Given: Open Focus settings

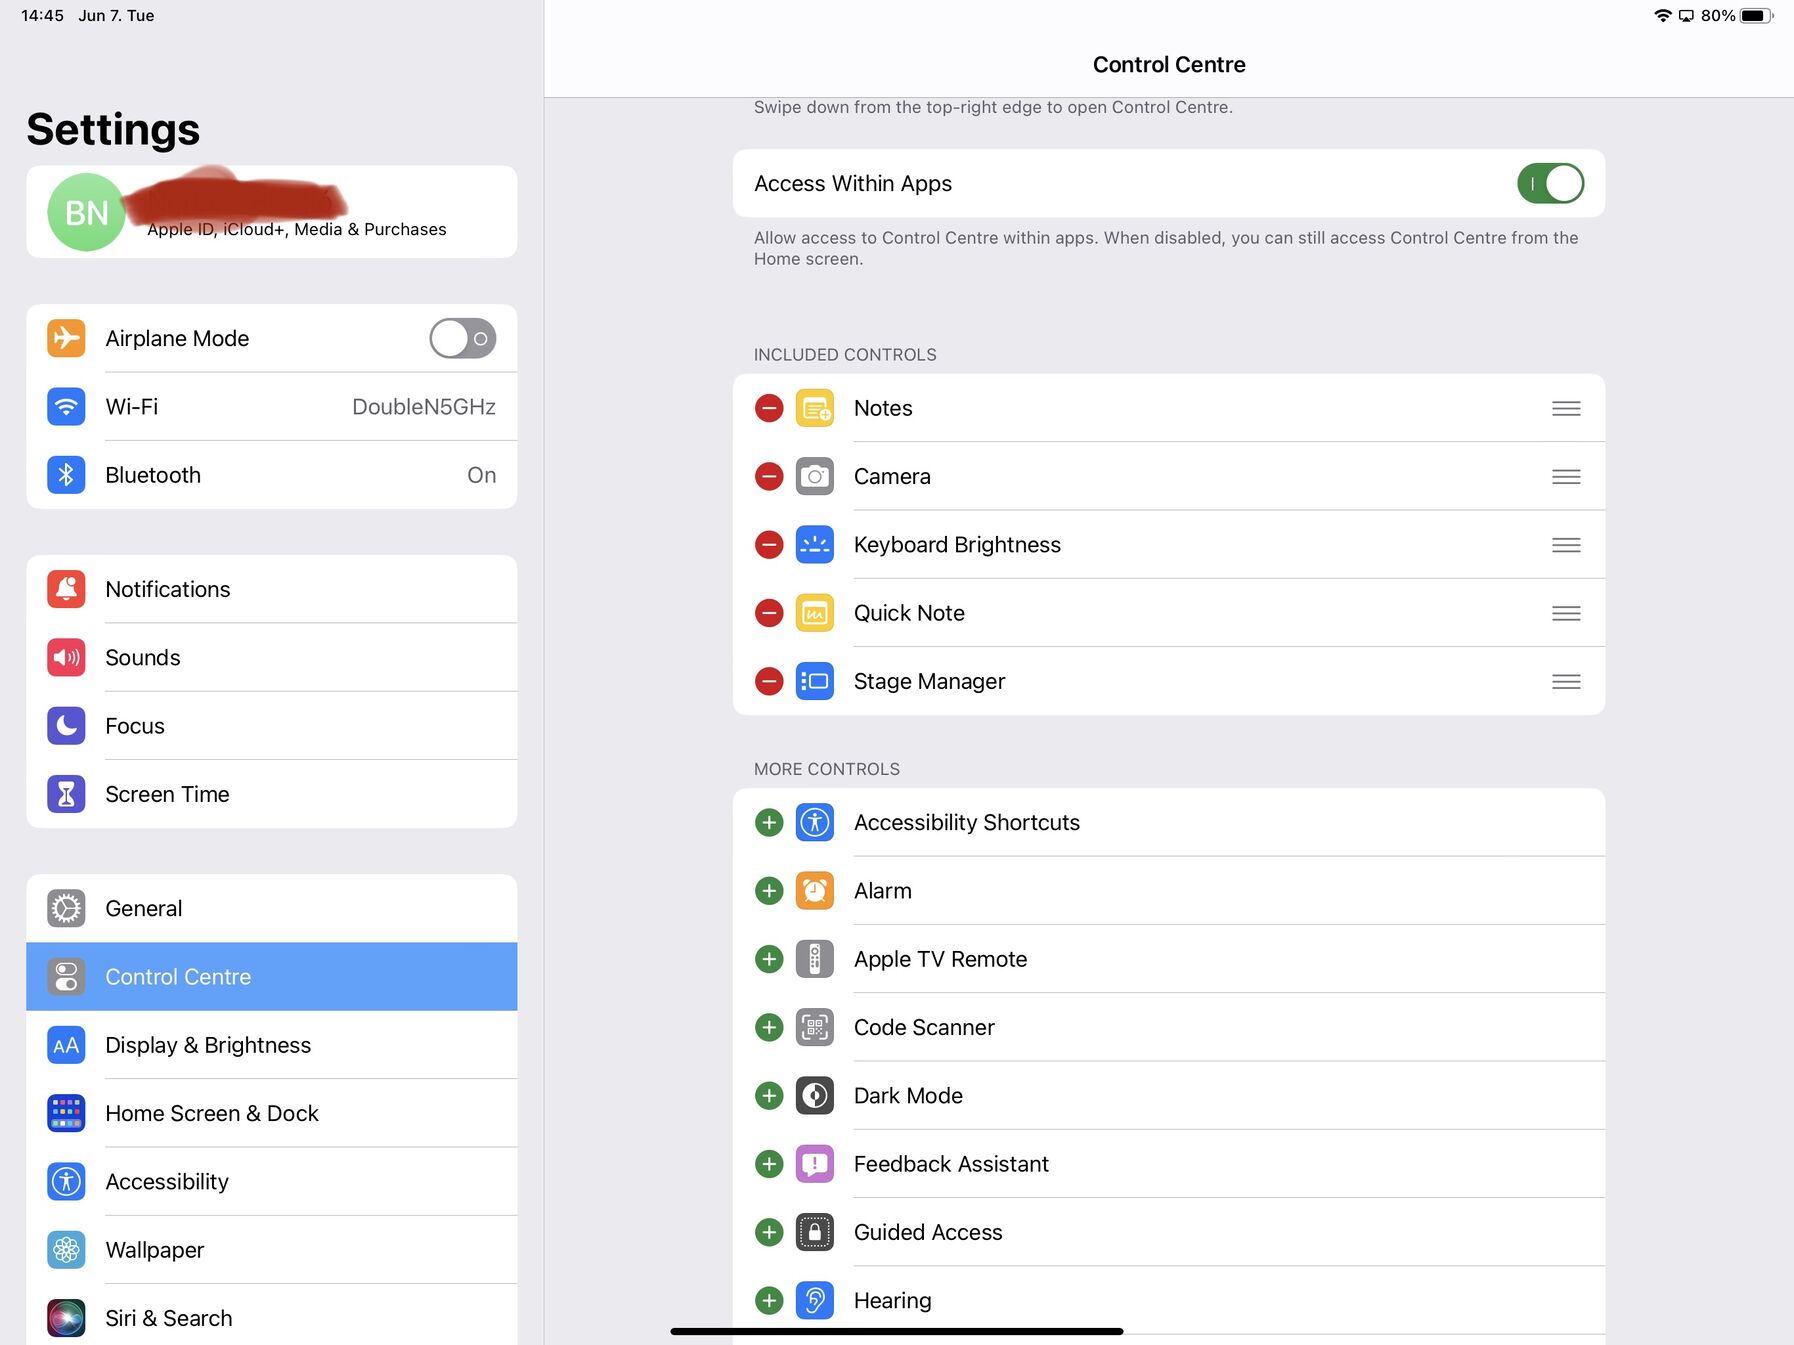Looking at the screenshot, I should point(272,726).
